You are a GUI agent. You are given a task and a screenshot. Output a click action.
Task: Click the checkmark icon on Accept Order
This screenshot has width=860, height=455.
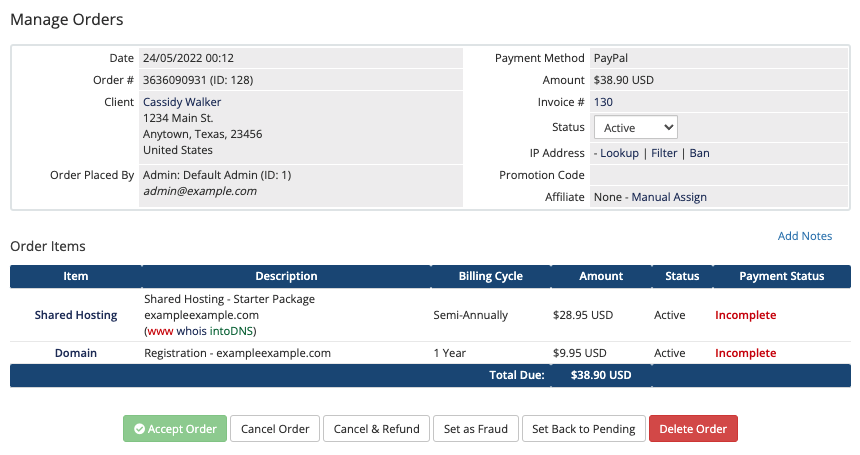coord(140,429)
